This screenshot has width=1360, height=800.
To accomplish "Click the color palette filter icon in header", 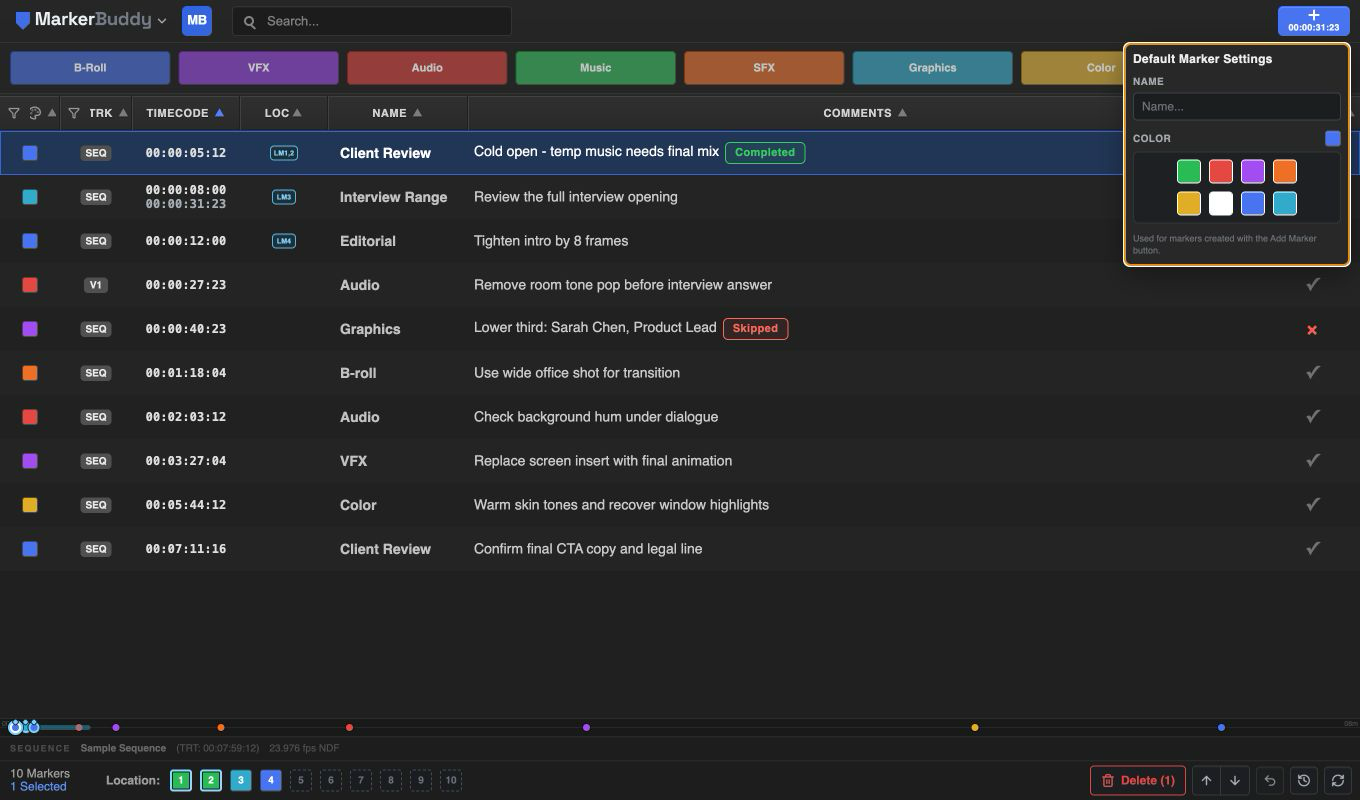I will coord(35,113).
